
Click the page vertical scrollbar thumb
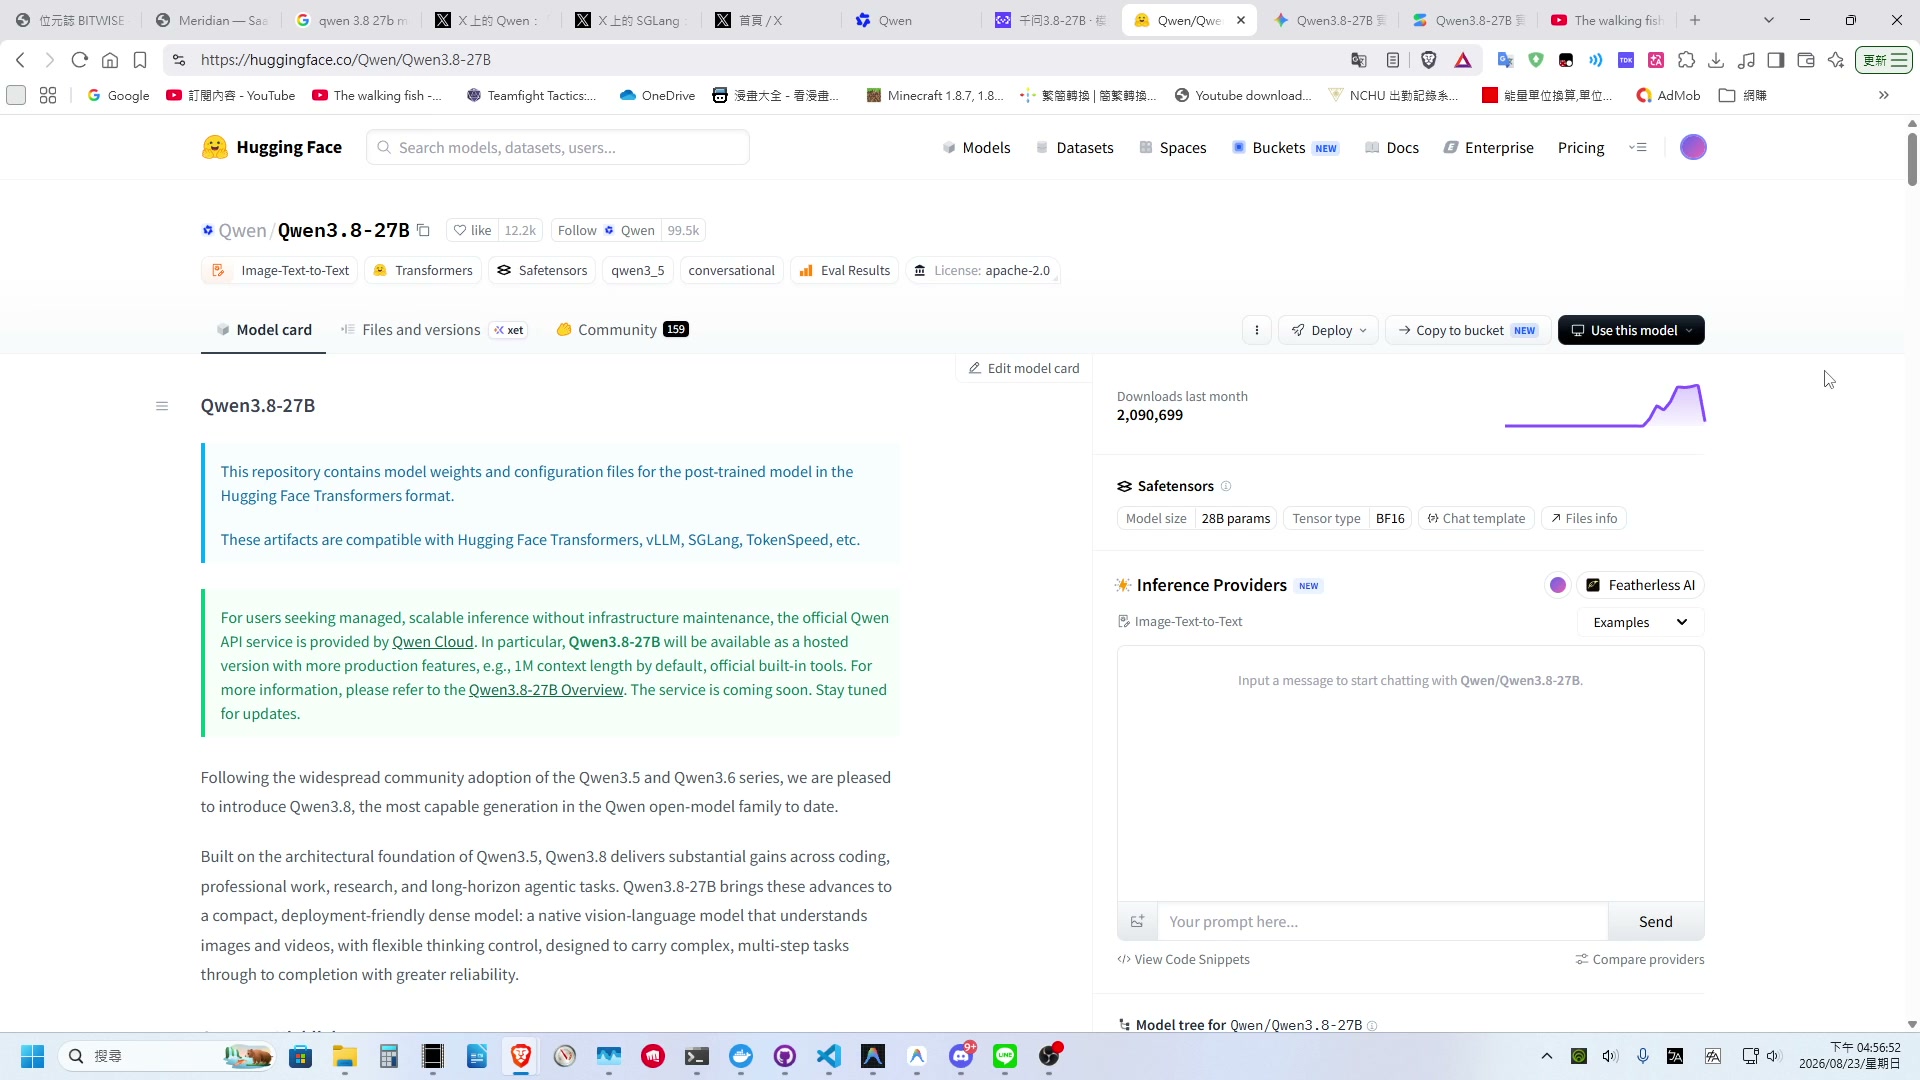pyautogui.click(x=1912, y=158)
